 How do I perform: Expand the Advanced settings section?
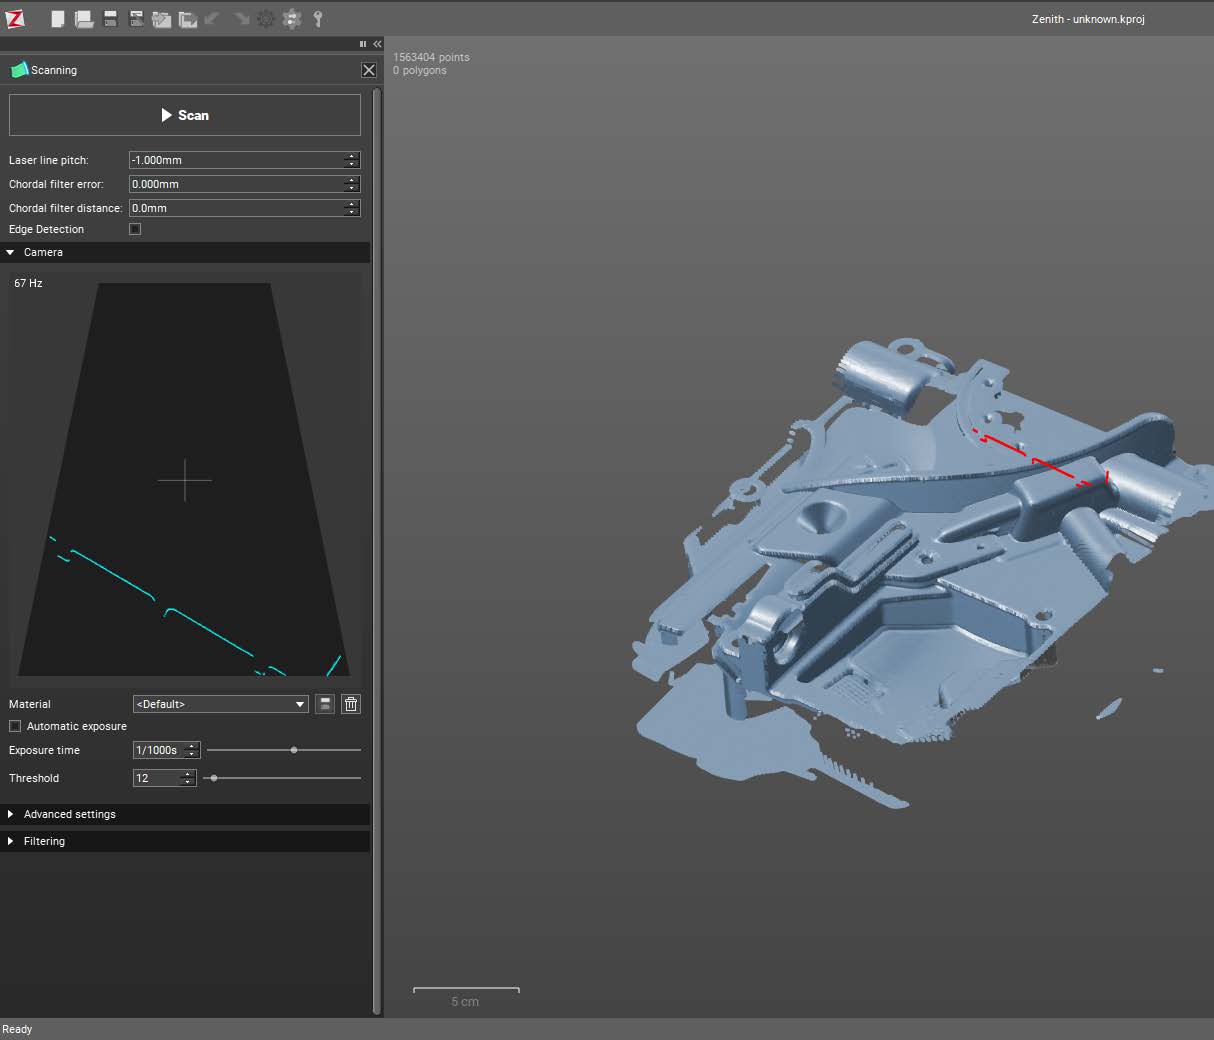69,814
